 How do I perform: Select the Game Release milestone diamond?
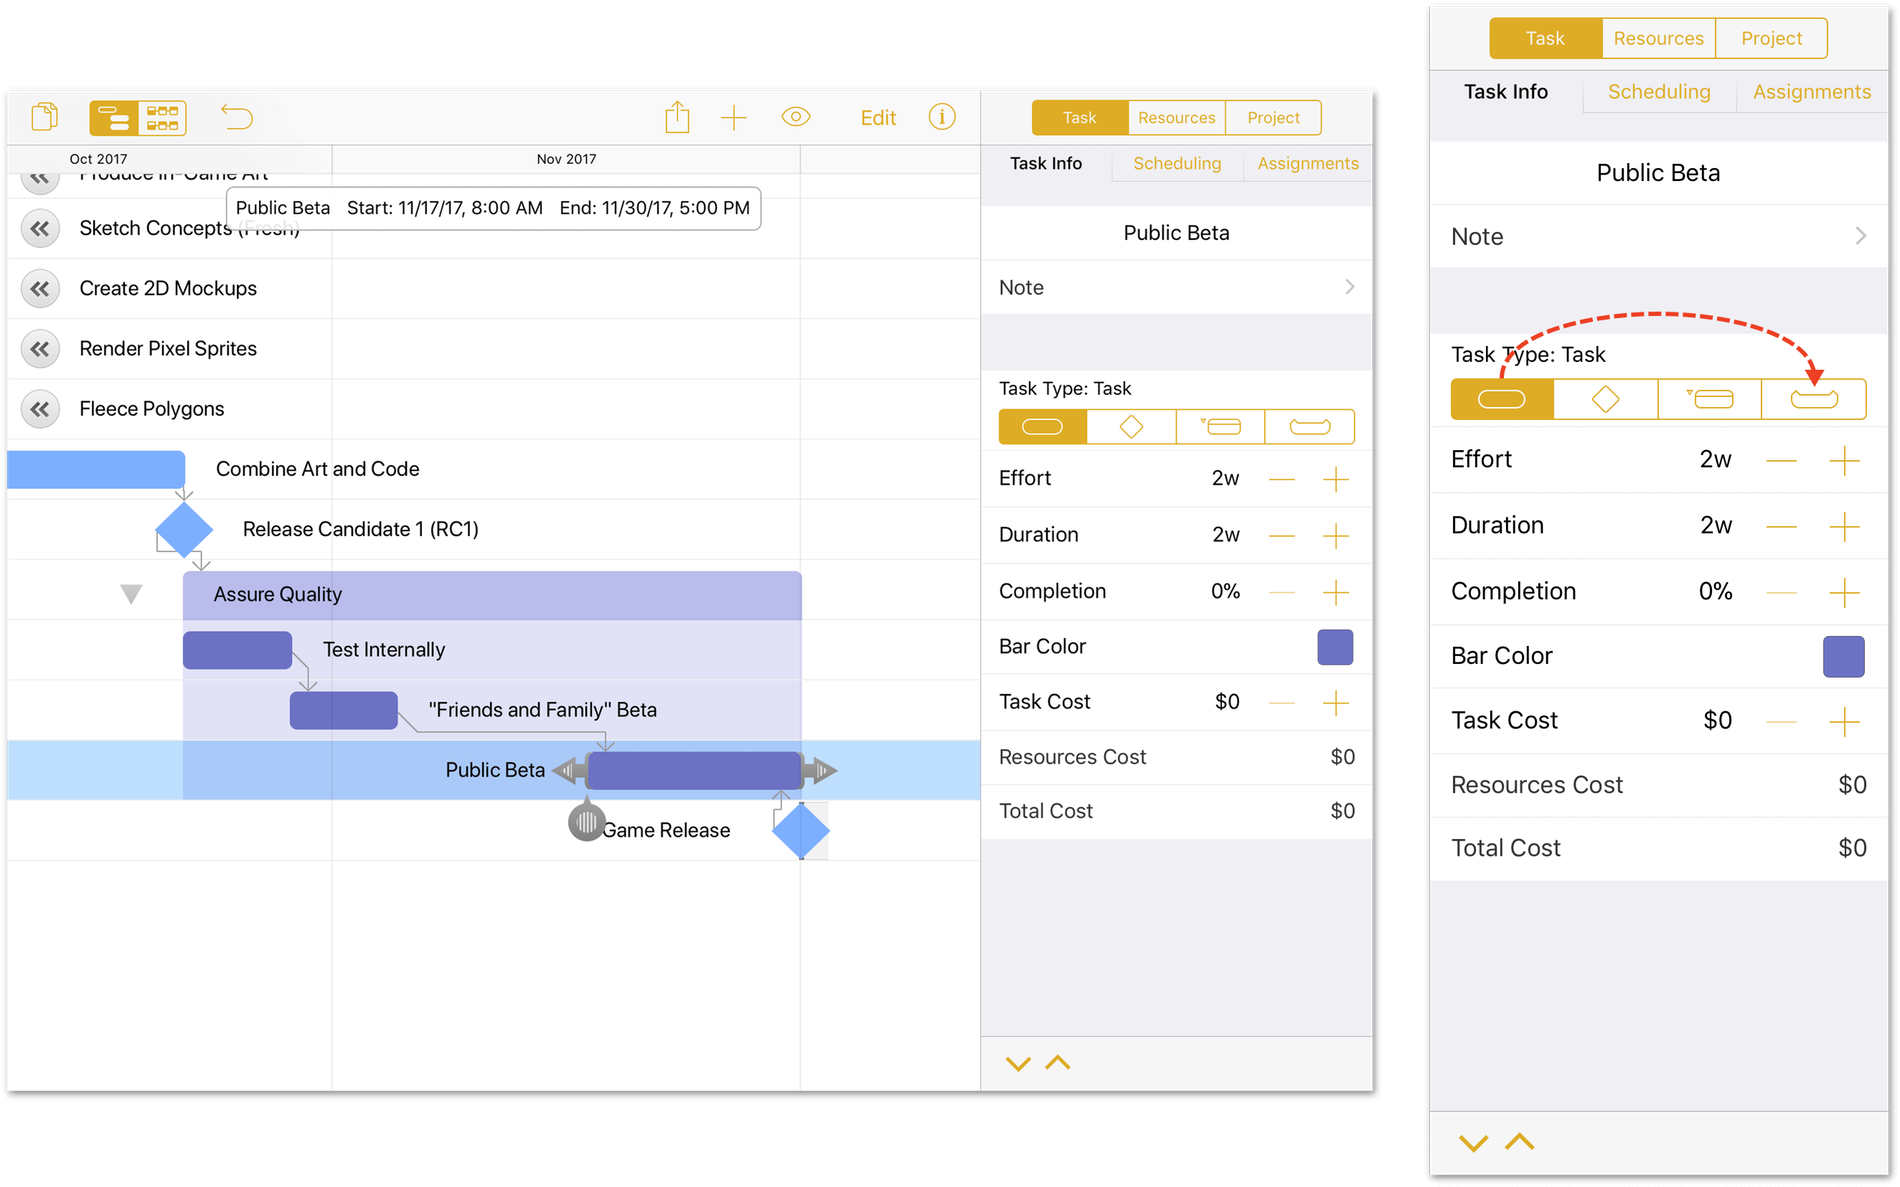(x=801, y=830)
